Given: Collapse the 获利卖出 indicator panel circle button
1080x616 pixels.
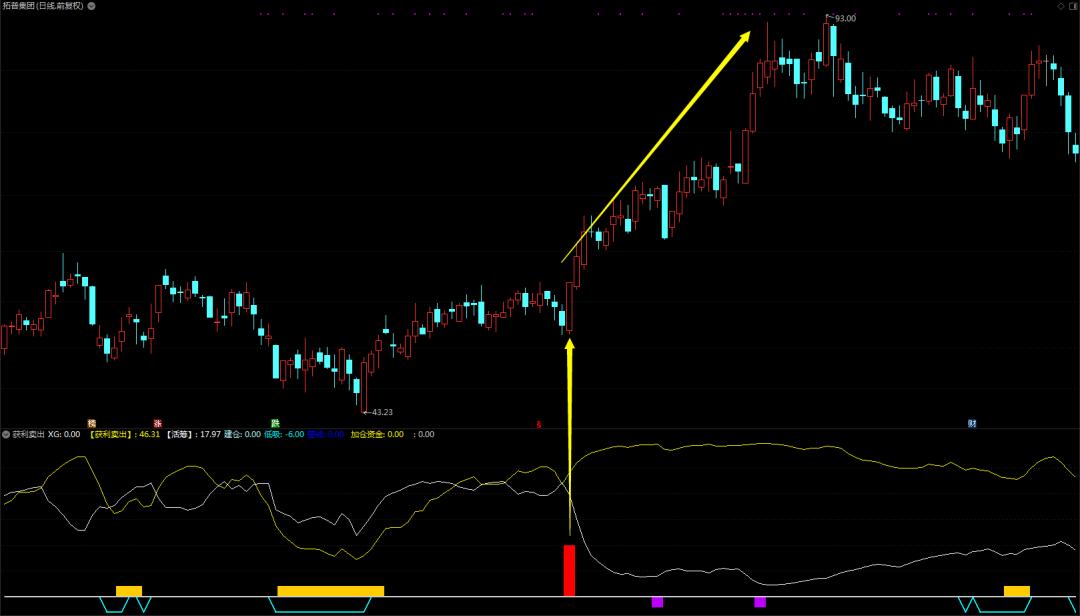Looking at the screenshot, I should point(6,435).
